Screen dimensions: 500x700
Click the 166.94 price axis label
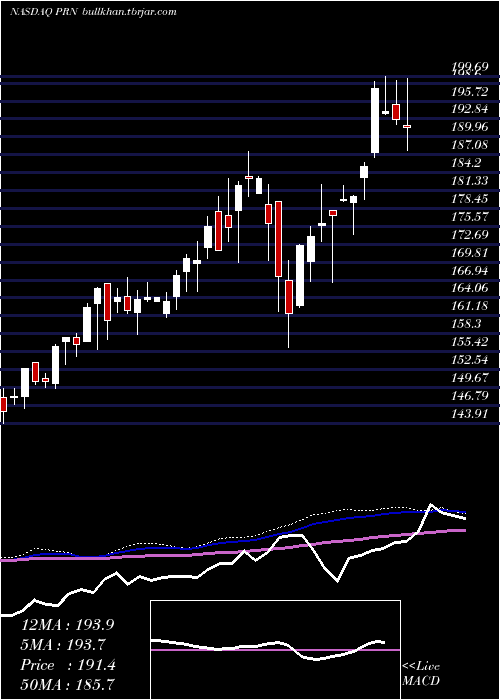click(471, 270)
